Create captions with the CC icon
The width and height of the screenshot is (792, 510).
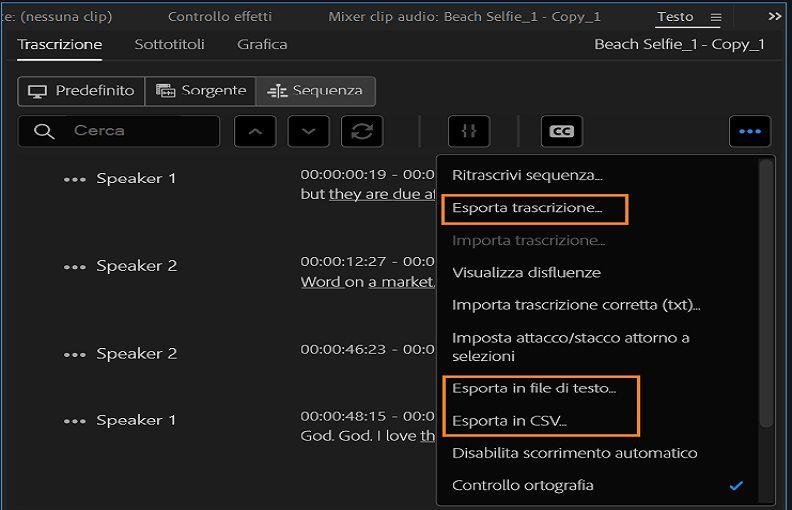562,131
